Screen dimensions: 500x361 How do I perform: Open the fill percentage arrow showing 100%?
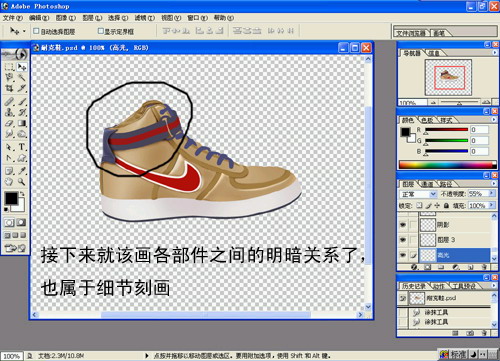coord(492,205)
